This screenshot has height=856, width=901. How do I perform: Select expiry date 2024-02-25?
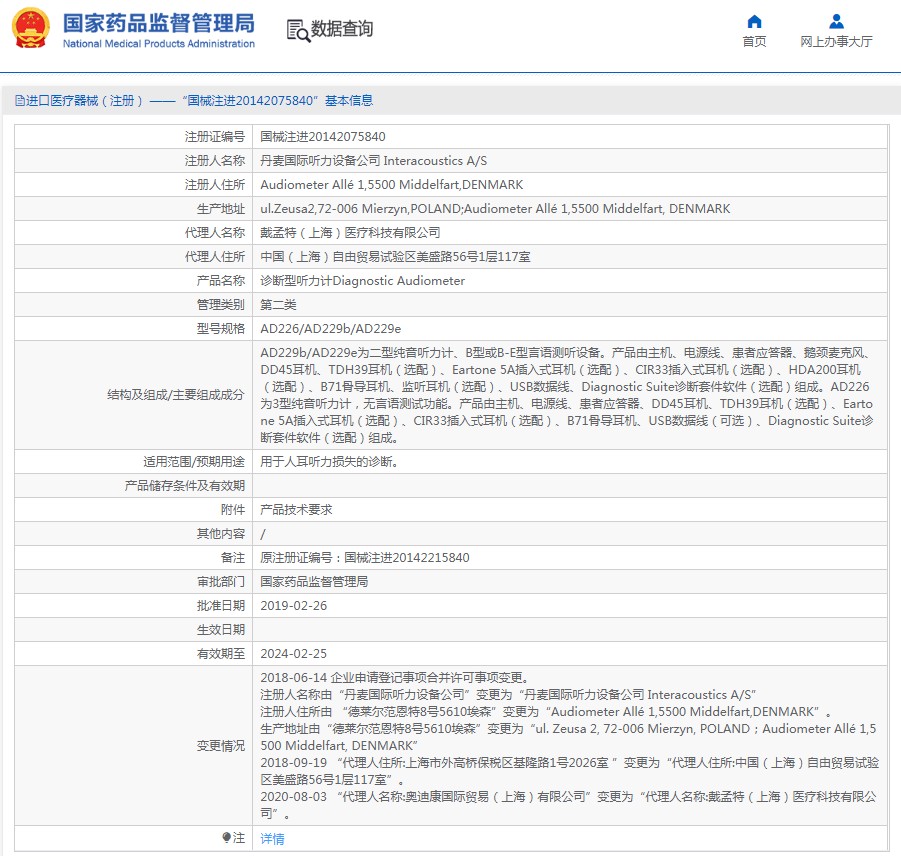click(293, 654)
